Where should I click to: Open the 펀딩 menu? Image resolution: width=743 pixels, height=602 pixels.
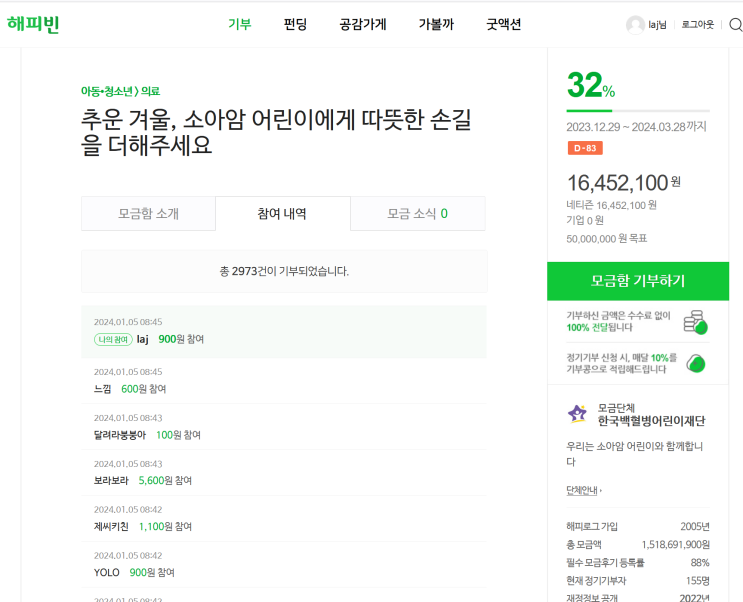(295, 24)
